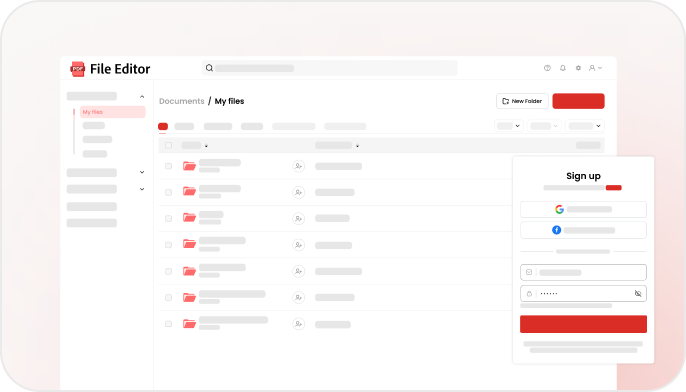Go to Documents in the breadcrumb

[x=182, y=101]
